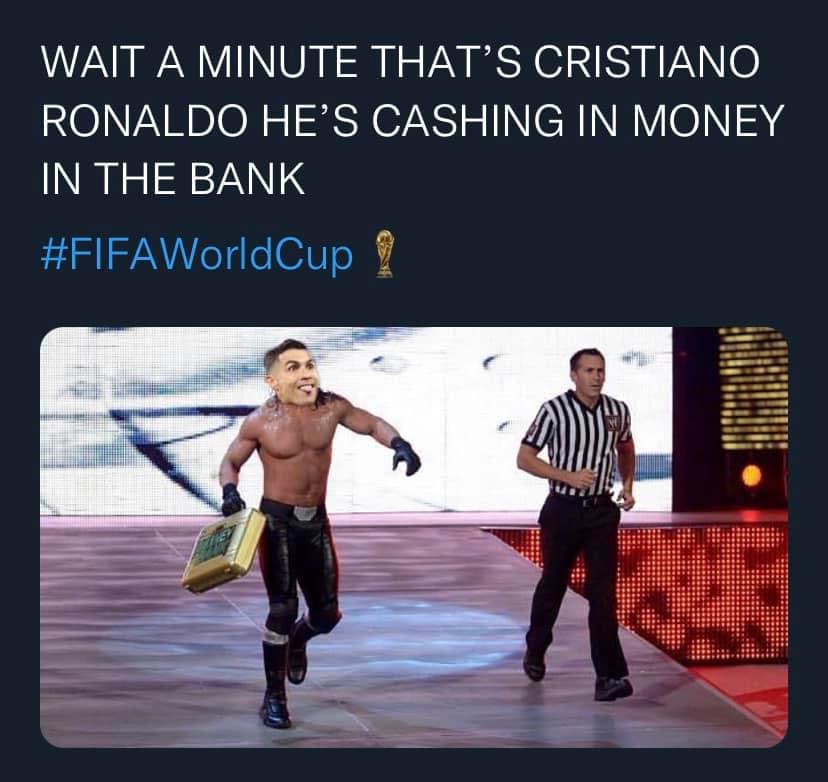Open the #FIFAWorldCup hashtag link
This screenshot has height=782, width=828.
(x=196, y=256)
